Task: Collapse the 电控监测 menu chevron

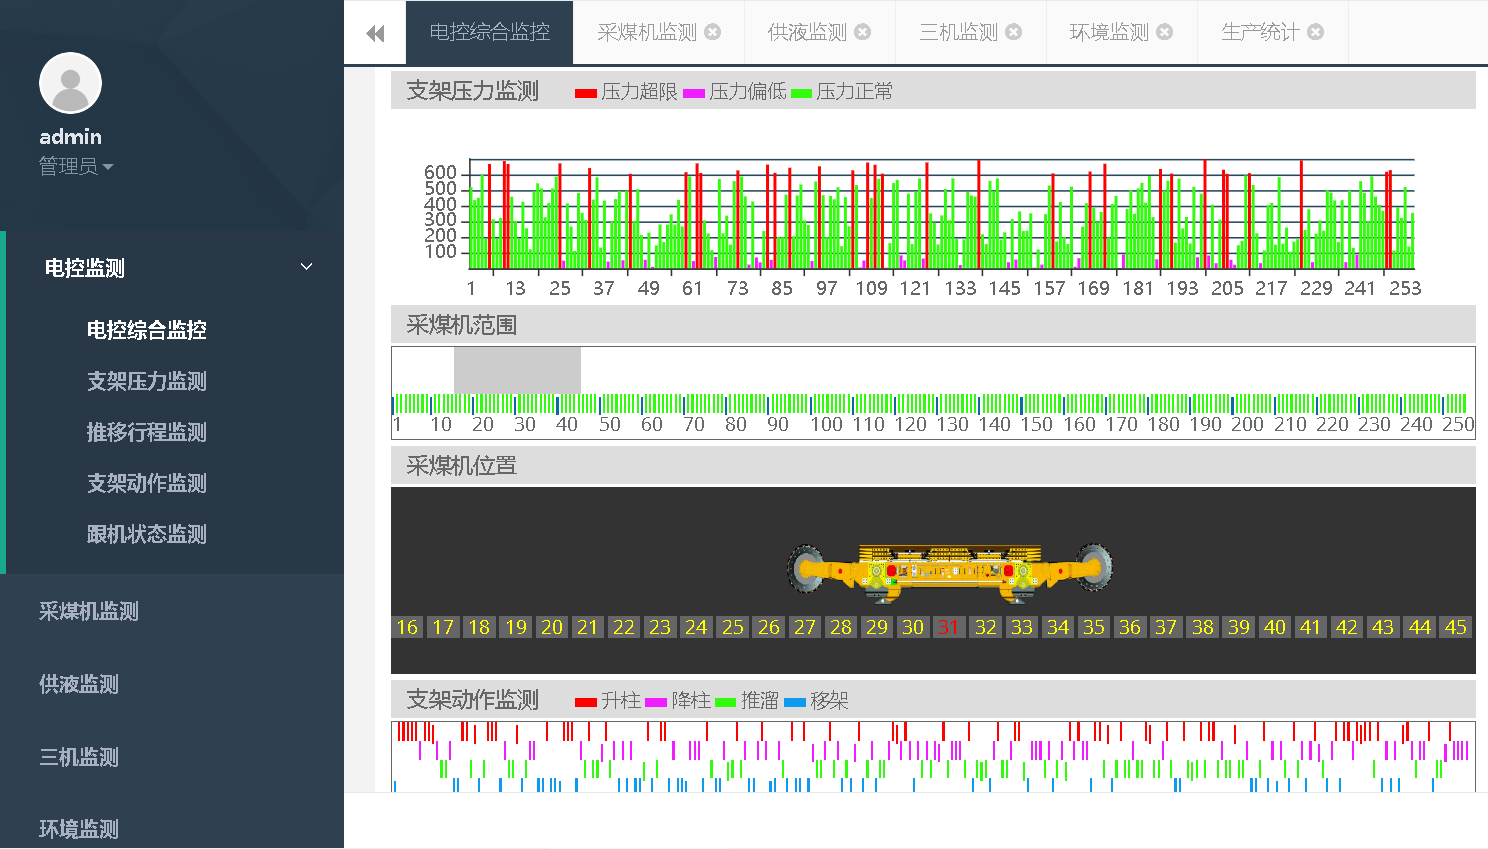Action: point(306,267)
